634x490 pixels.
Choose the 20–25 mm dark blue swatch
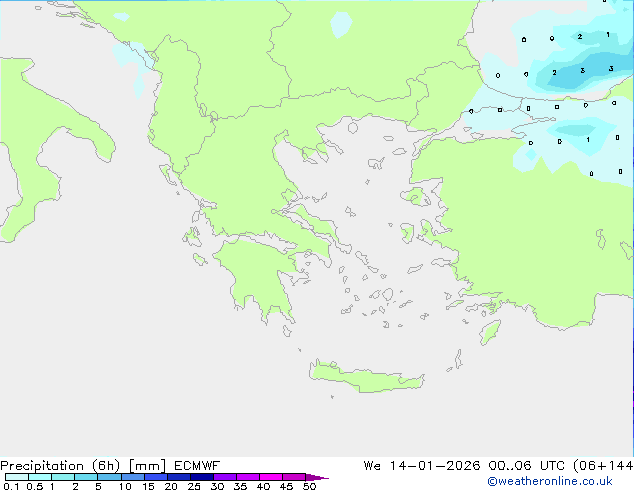179,477
